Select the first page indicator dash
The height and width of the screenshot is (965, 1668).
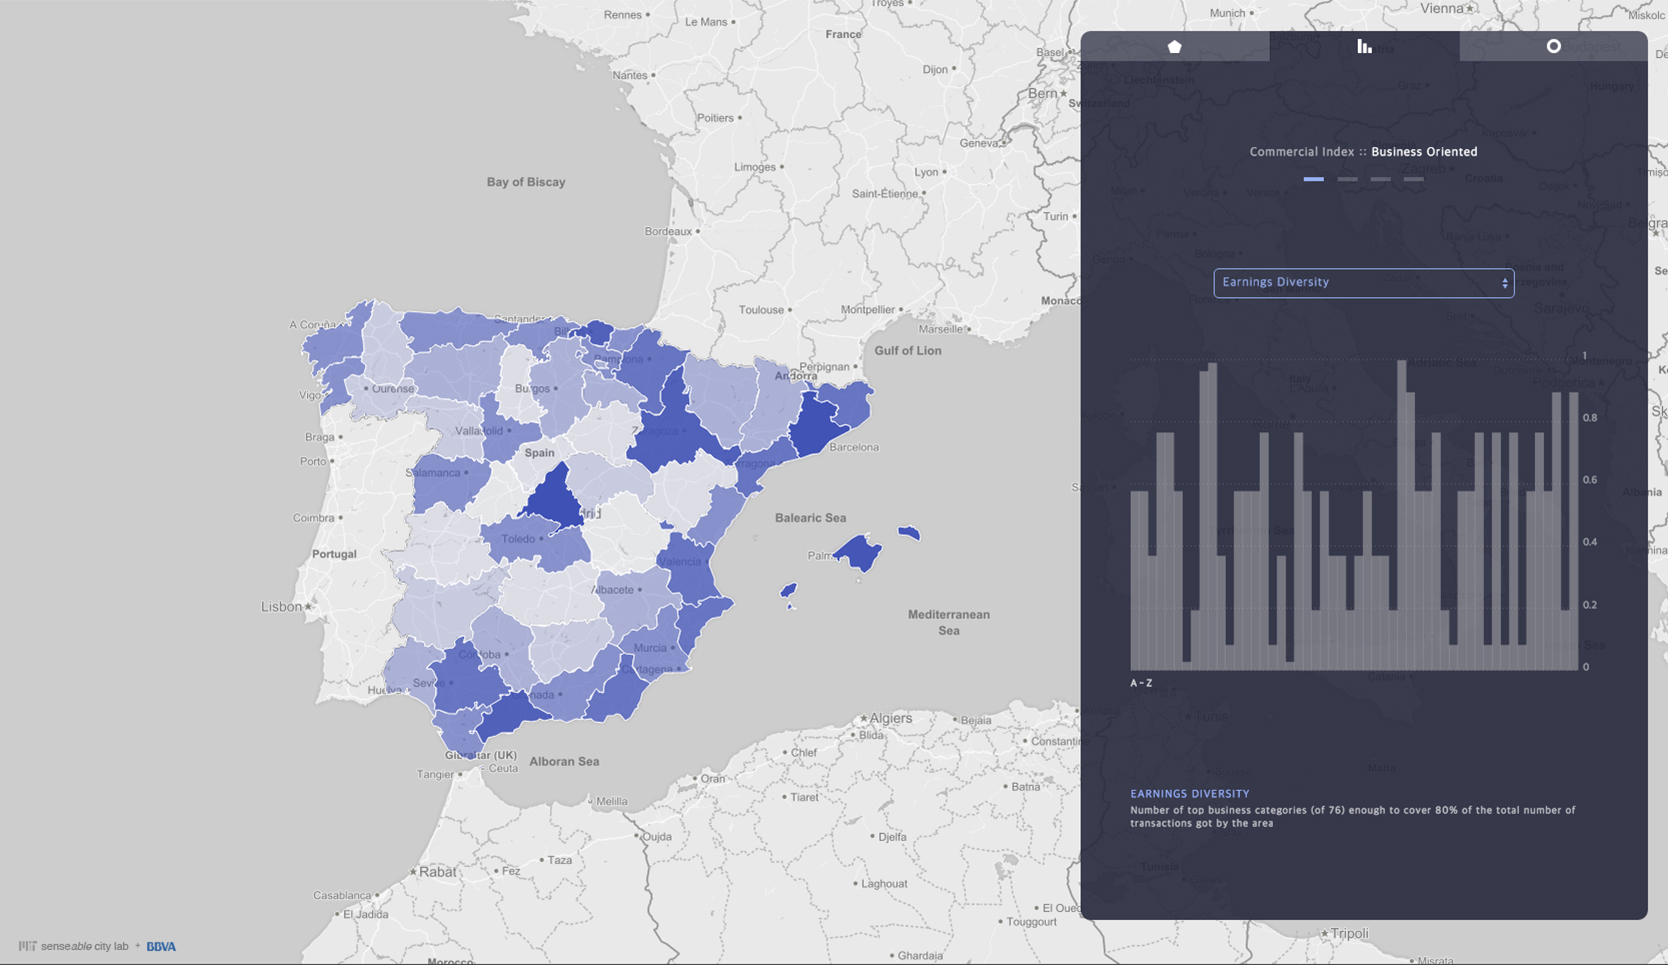pos(1313,179)
